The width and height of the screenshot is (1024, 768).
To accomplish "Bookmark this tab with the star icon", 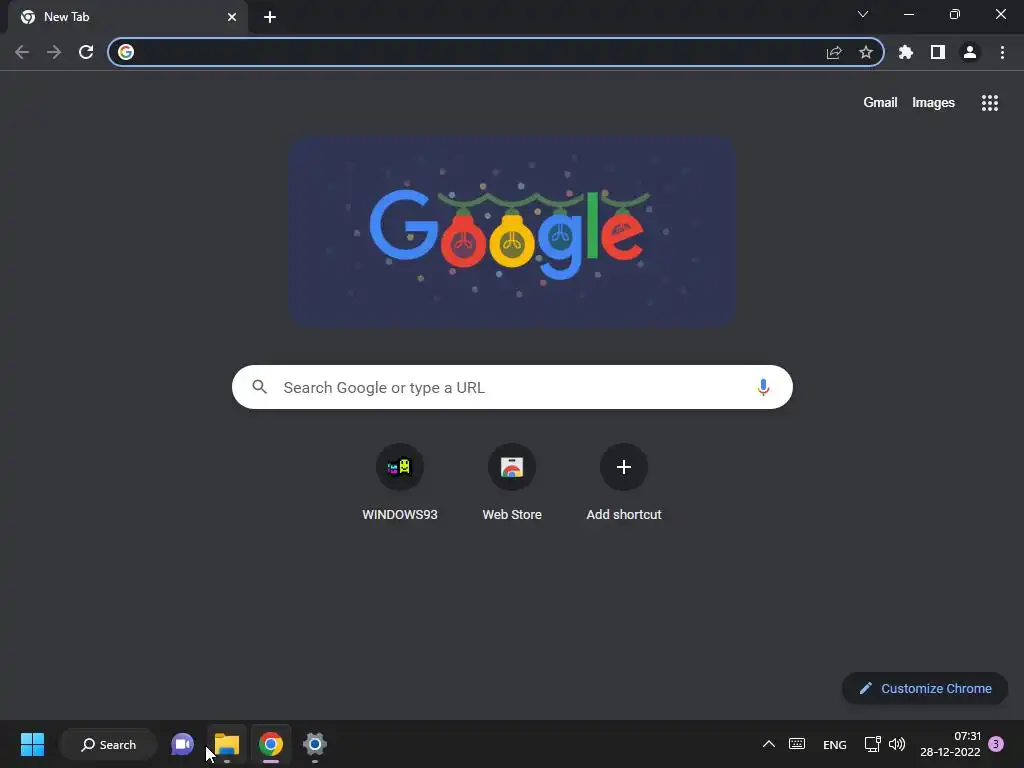I will coord(866,52).
